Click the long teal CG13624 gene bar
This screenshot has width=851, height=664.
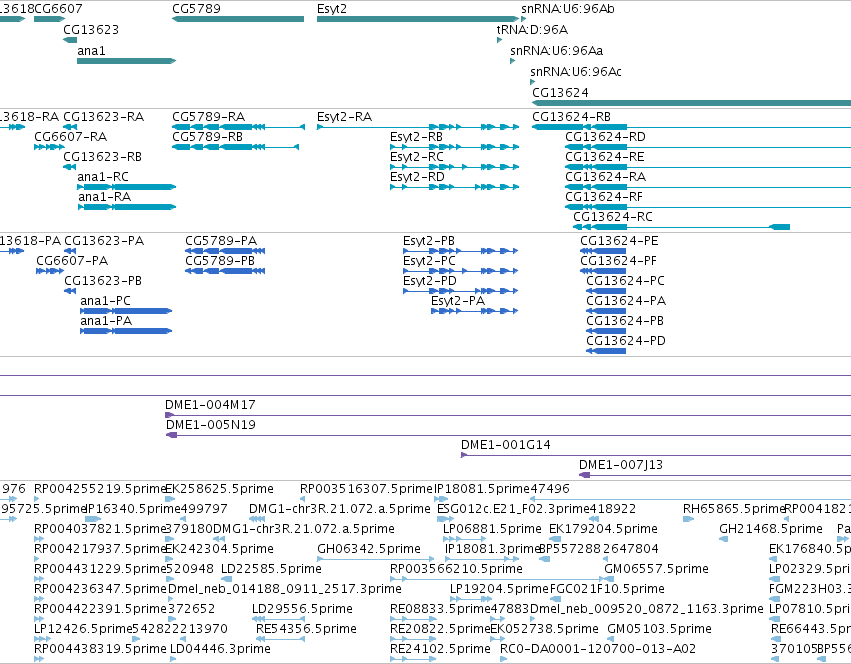(x=691, y=103)
